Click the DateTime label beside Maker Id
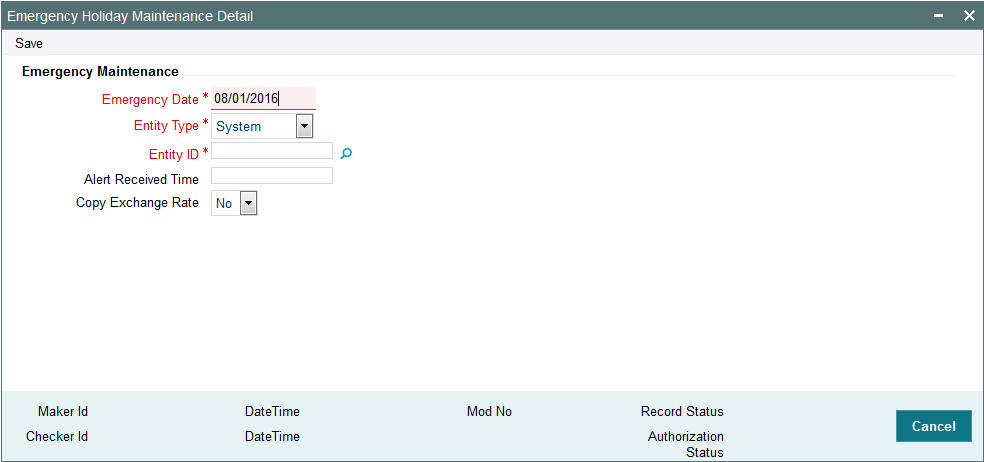984x462 pixels. tap(272, 412)
